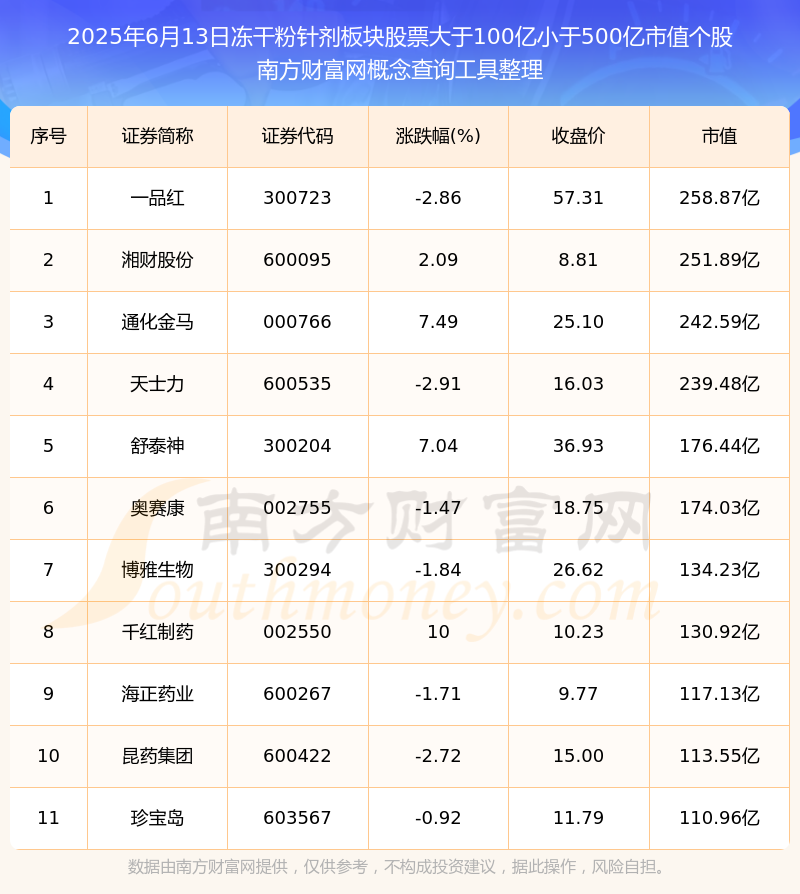Image resolution: width=800 pixels, height=894 pixels.
Task: Click closing price 15.00
Action: (x=578, y=756)
